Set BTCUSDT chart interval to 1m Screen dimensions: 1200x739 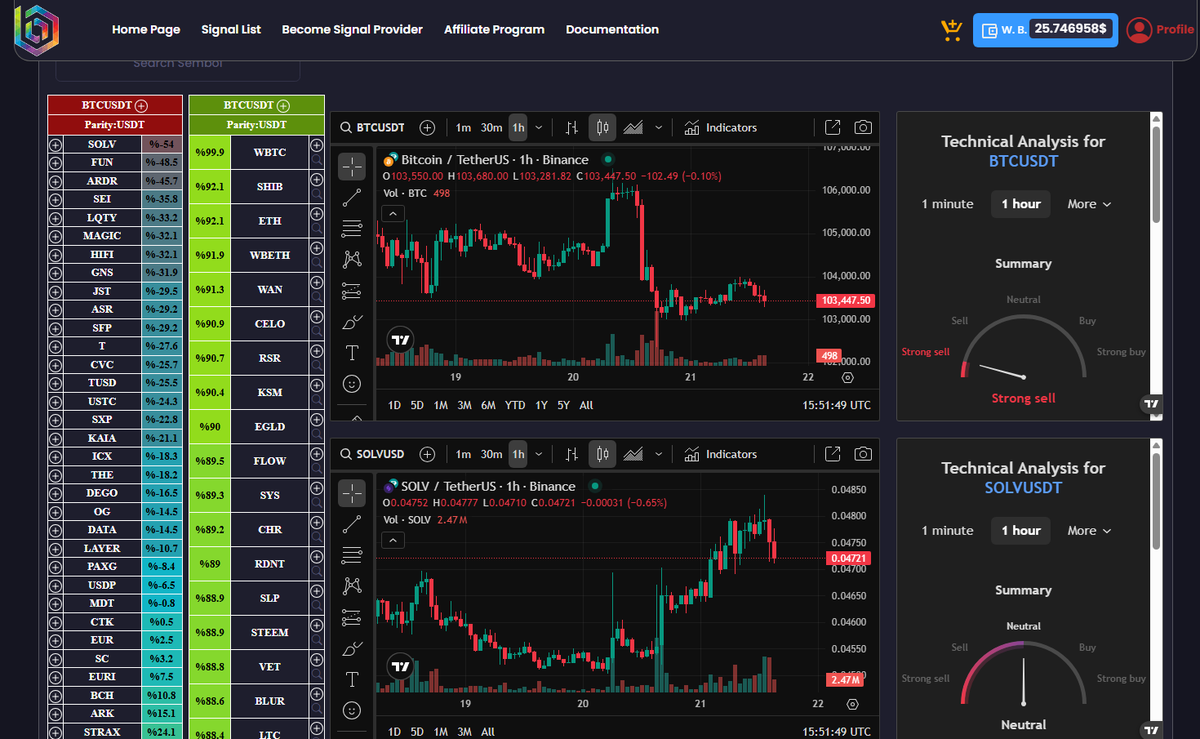(x=463, y=127)
